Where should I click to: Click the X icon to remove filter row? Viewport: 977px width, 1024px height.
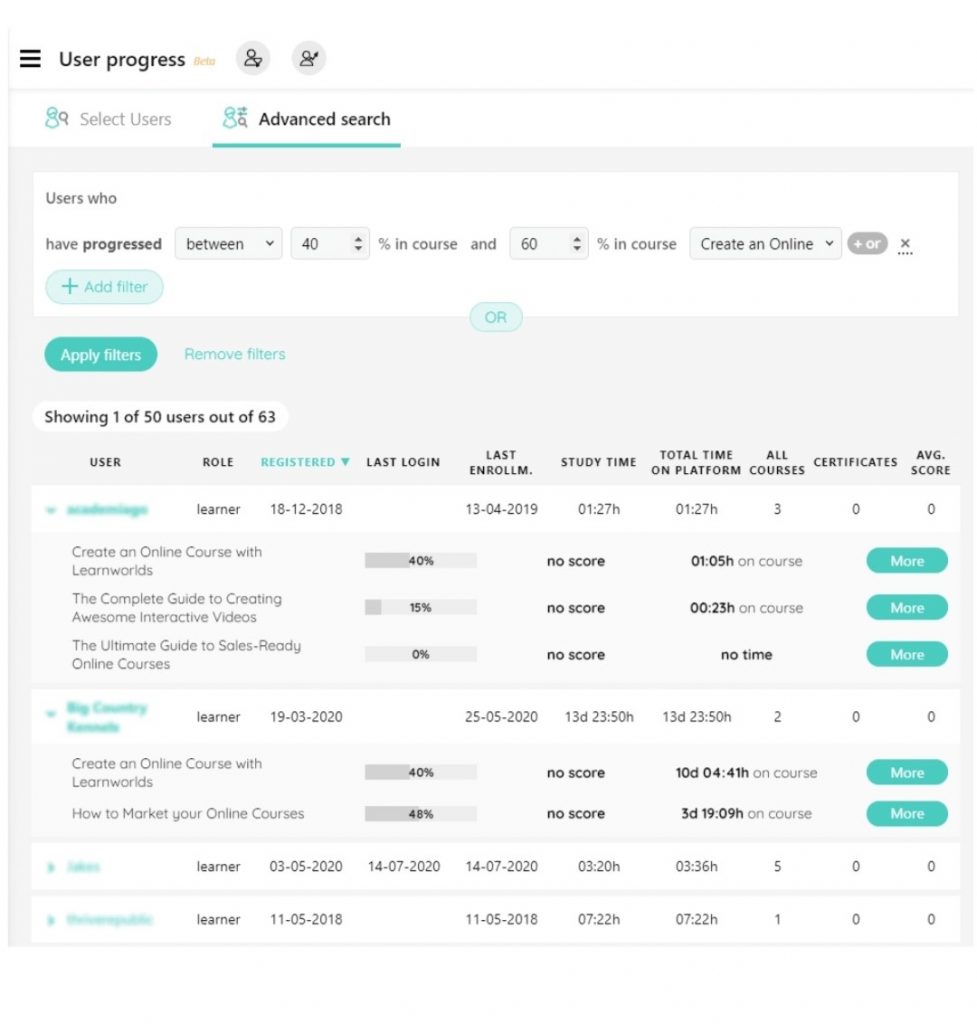click(905, 244)
